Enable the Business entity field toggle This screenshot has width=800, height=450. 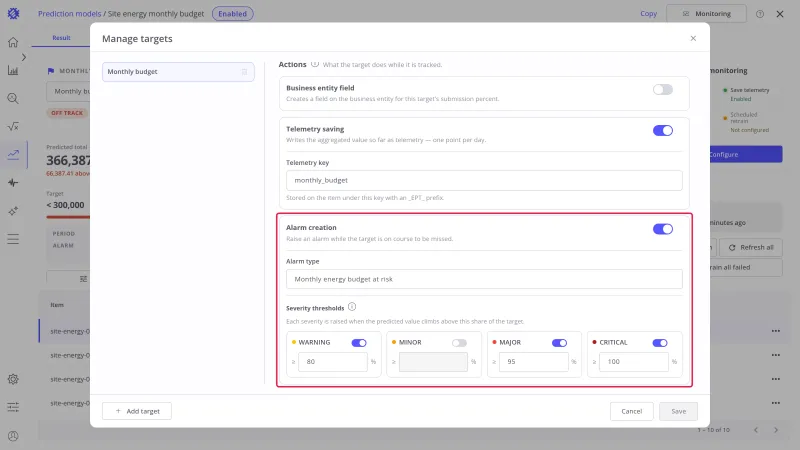(663, 90)
